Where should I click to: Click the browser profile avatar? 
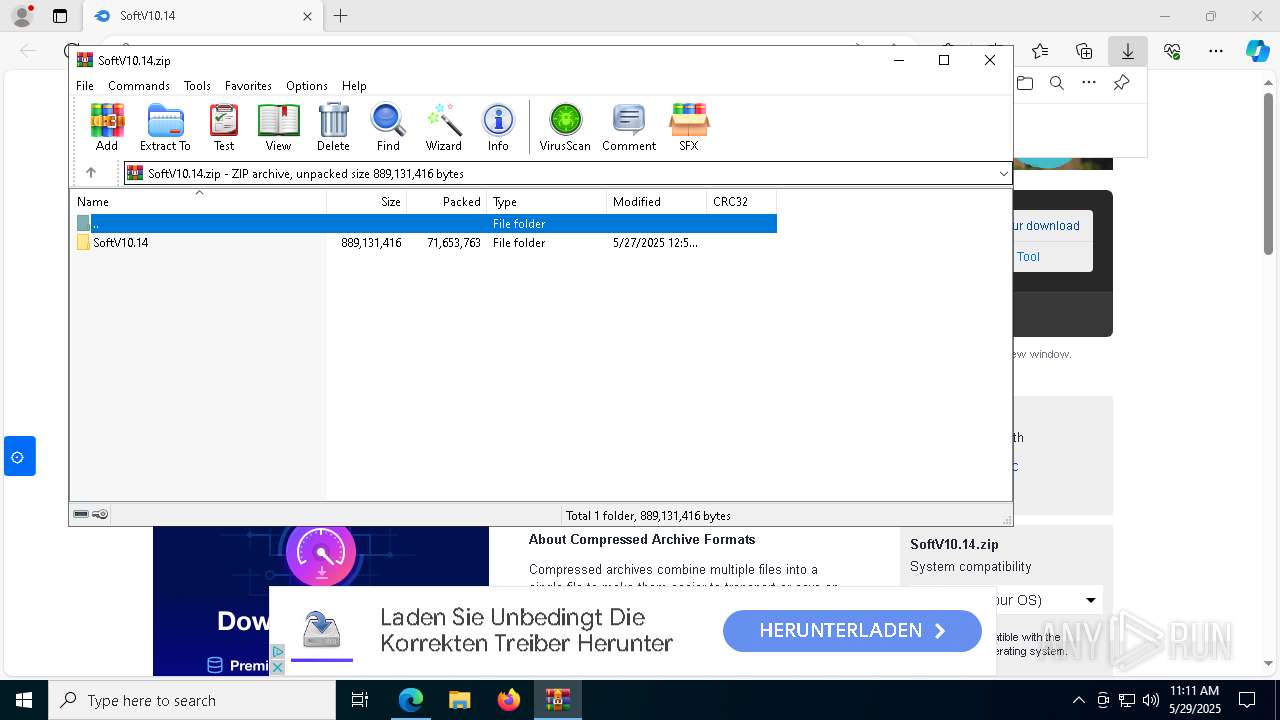(22, 16)
